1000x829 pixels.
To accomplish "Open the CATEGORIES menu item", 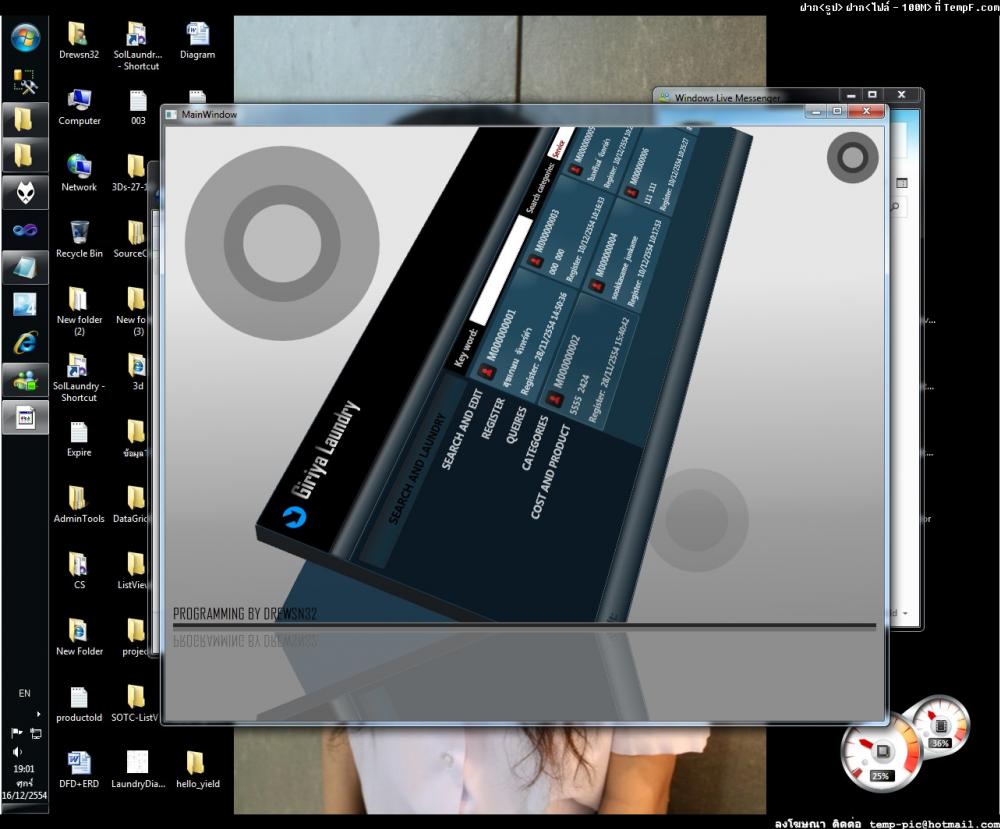I will coord(534,443).
